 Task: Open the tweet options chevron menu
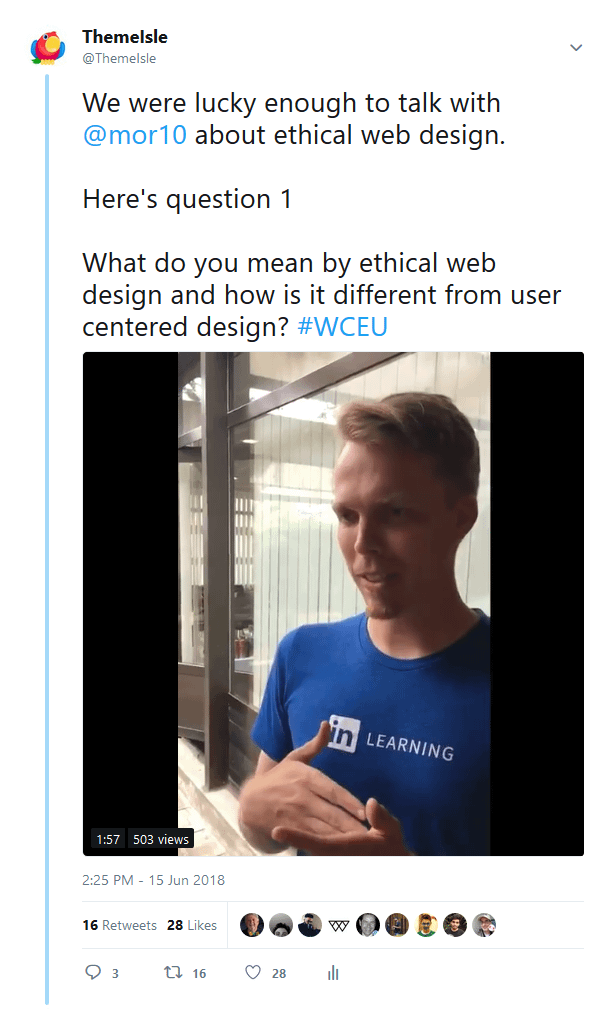click(x=576, y=48)
